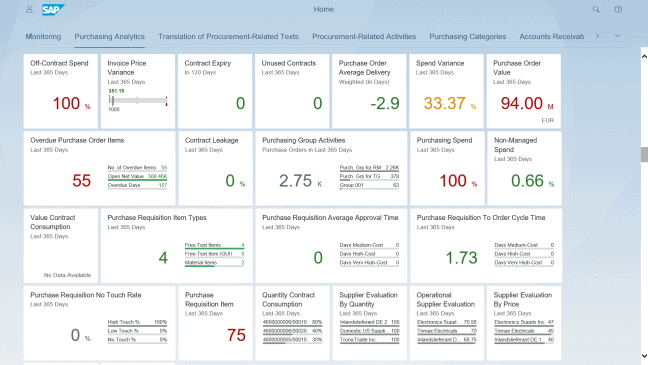Open Operational Supplier Evaluation tile
The image size is (648, 365).
446,323
